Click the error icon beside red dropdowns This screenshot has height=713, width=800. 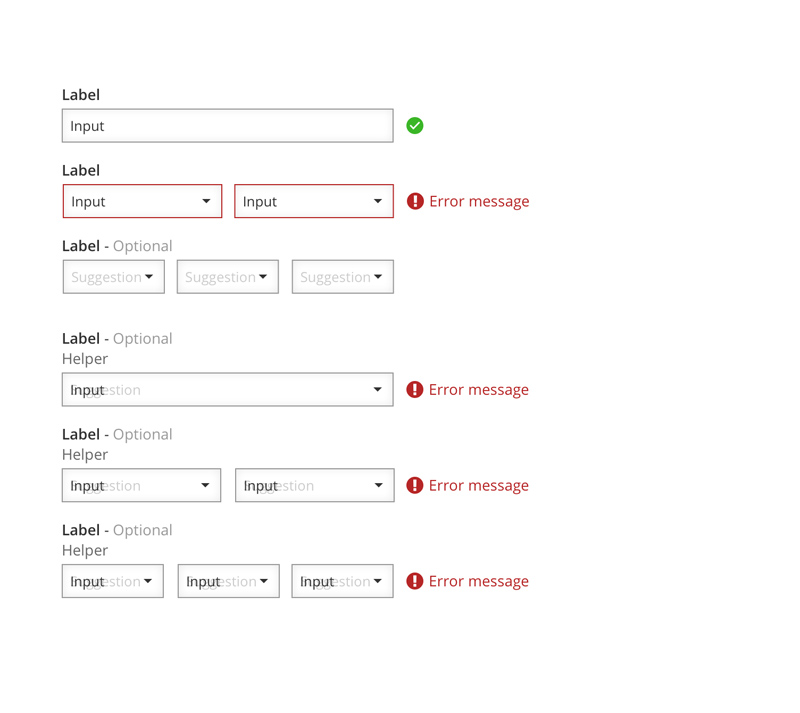(415, 201)
